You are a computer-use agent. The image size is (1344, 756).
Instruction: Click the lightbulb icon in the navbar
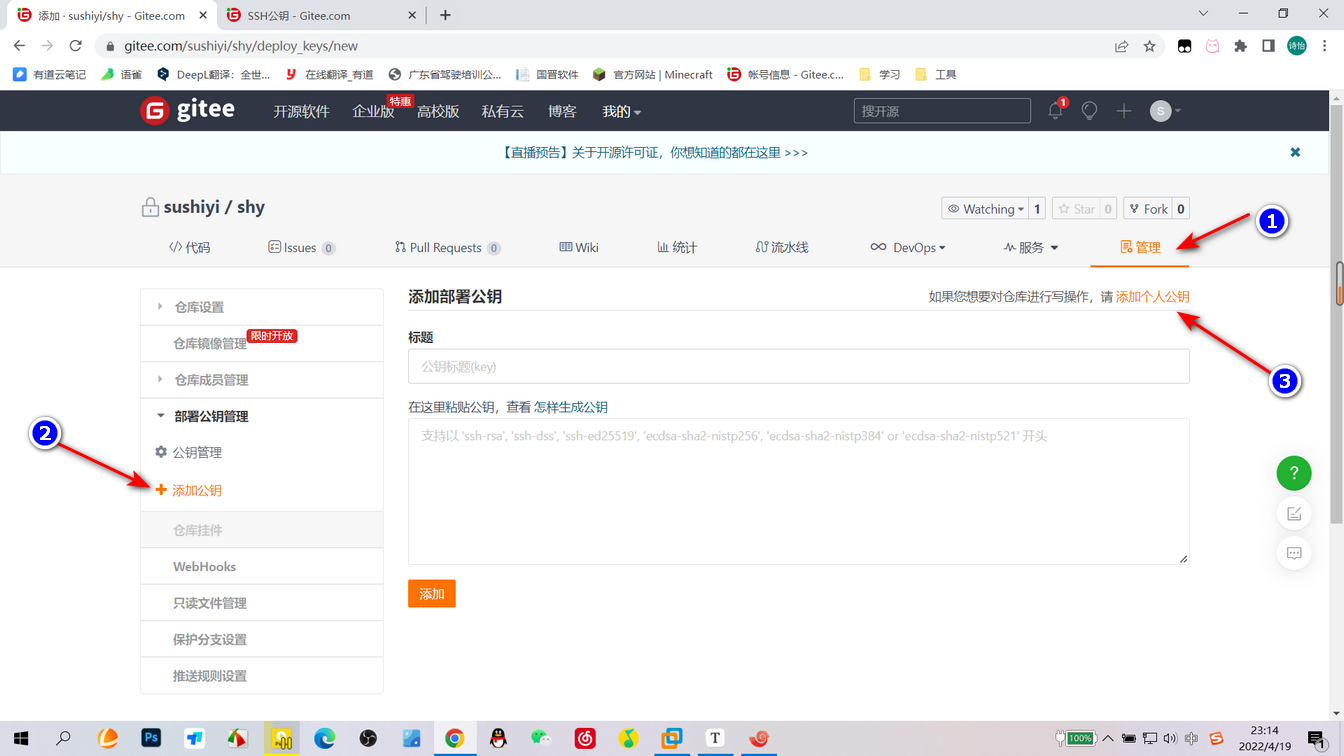coord(1089,111)
